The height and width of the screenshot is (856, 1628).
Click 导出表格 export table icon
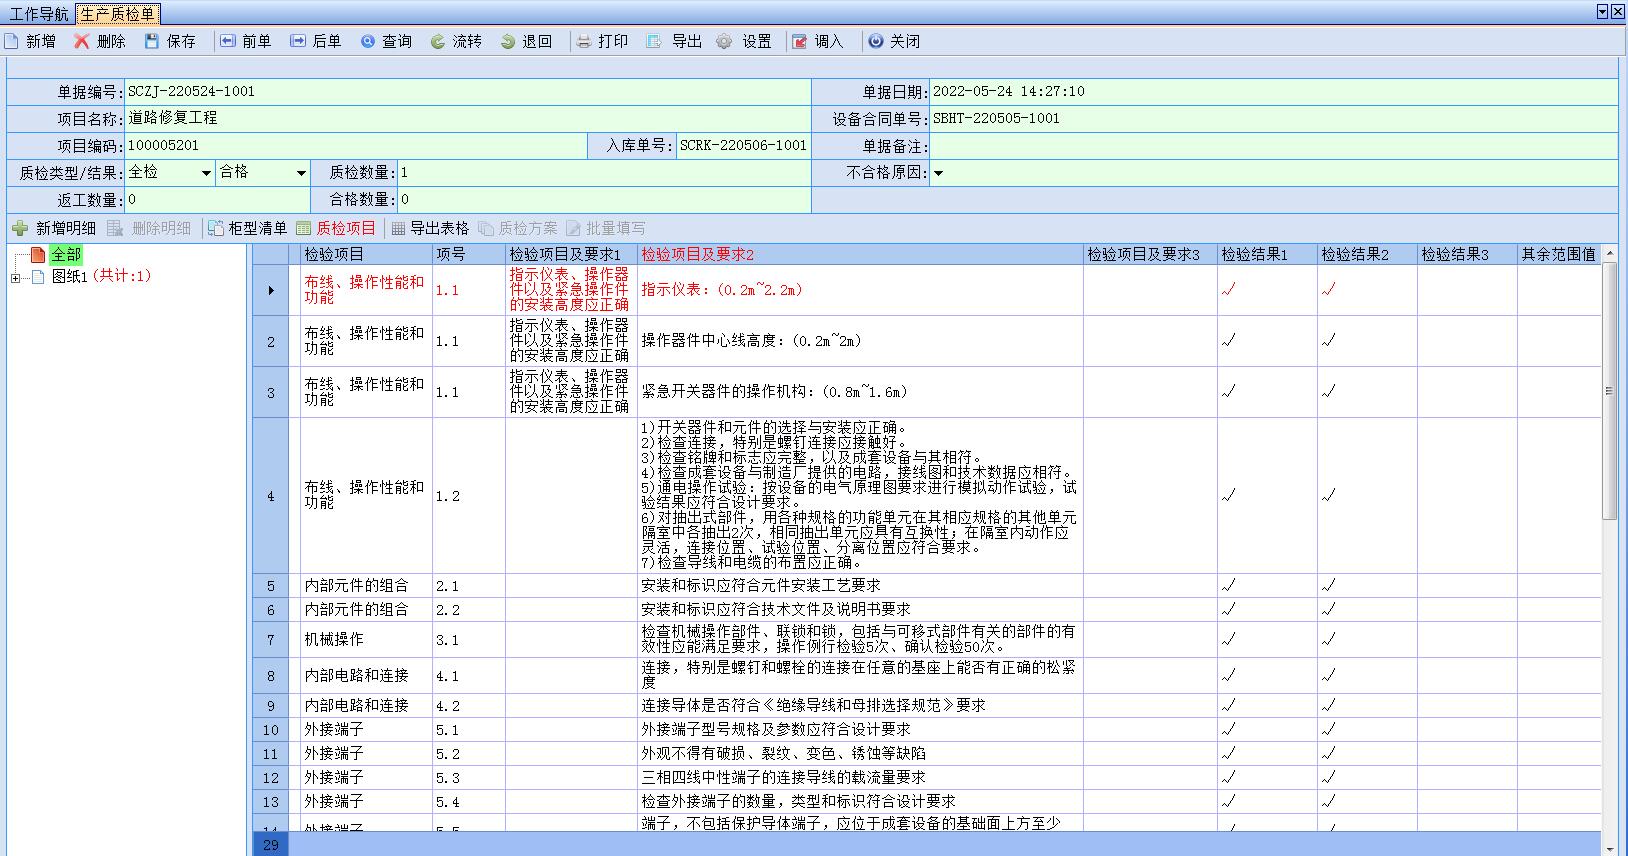pos(398,228)
